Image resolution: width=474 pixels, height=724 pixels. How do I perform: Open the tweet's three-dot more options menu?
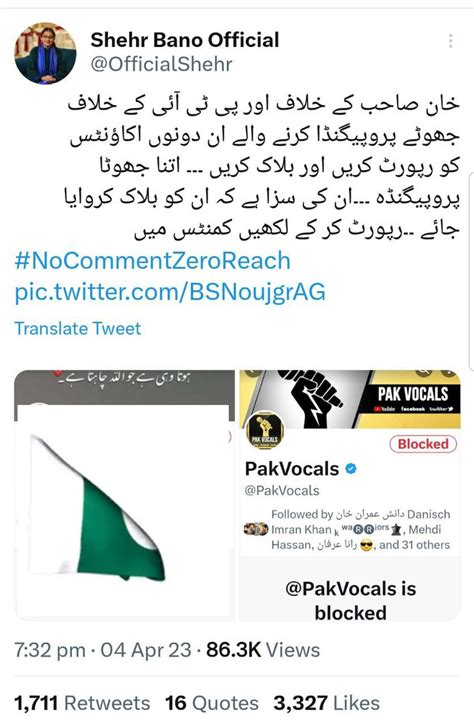coord(450,41)
